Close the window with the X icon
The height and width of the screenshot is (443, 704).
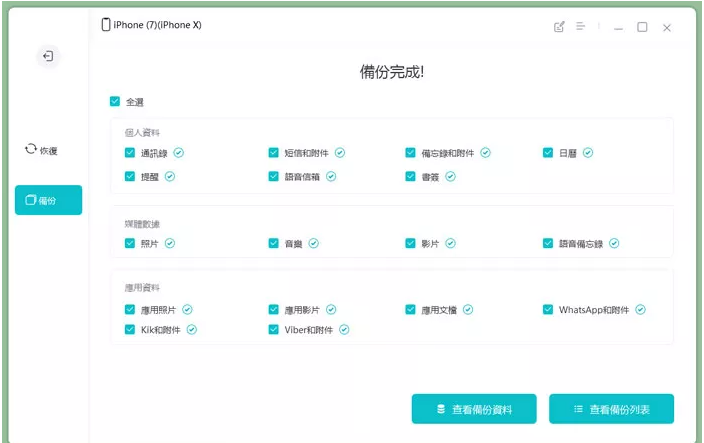[667, 28]
